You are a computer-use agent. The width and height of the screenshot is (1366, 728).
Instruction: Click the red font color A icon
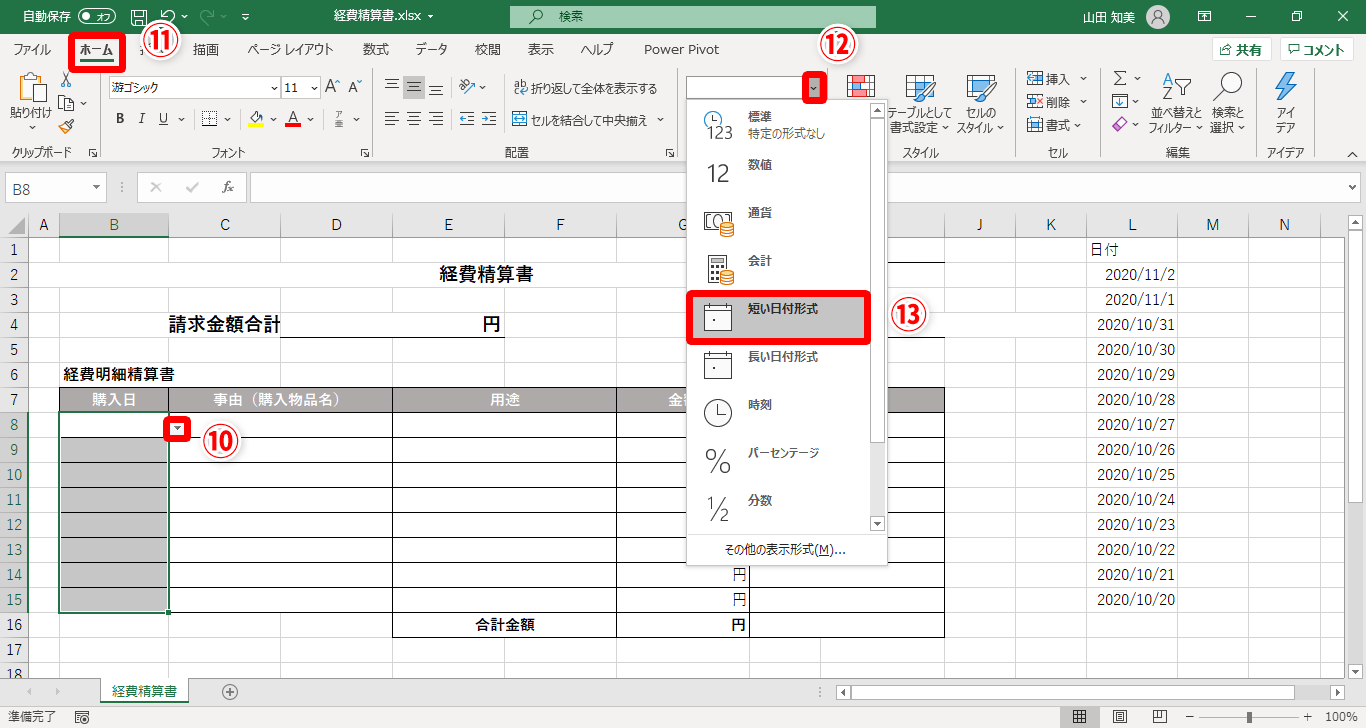(293, 119)
